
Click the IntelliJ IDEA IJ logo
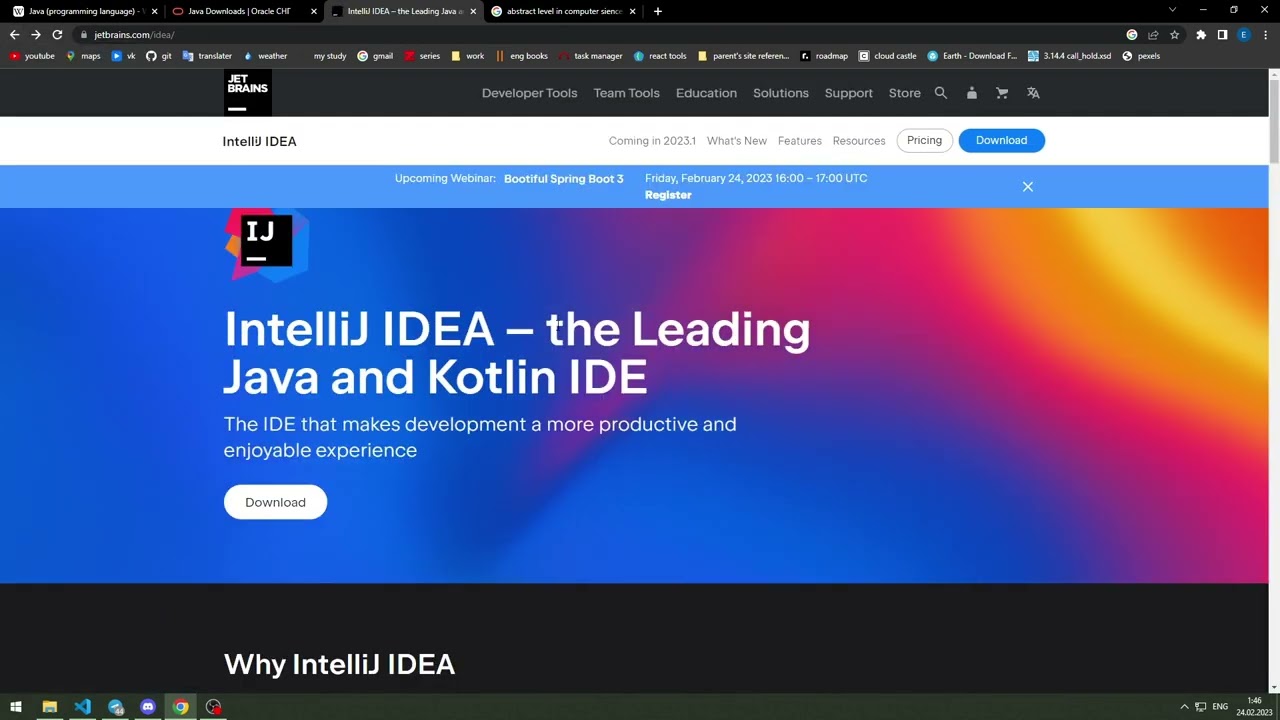pyautogui.click(x=266, y=243)
